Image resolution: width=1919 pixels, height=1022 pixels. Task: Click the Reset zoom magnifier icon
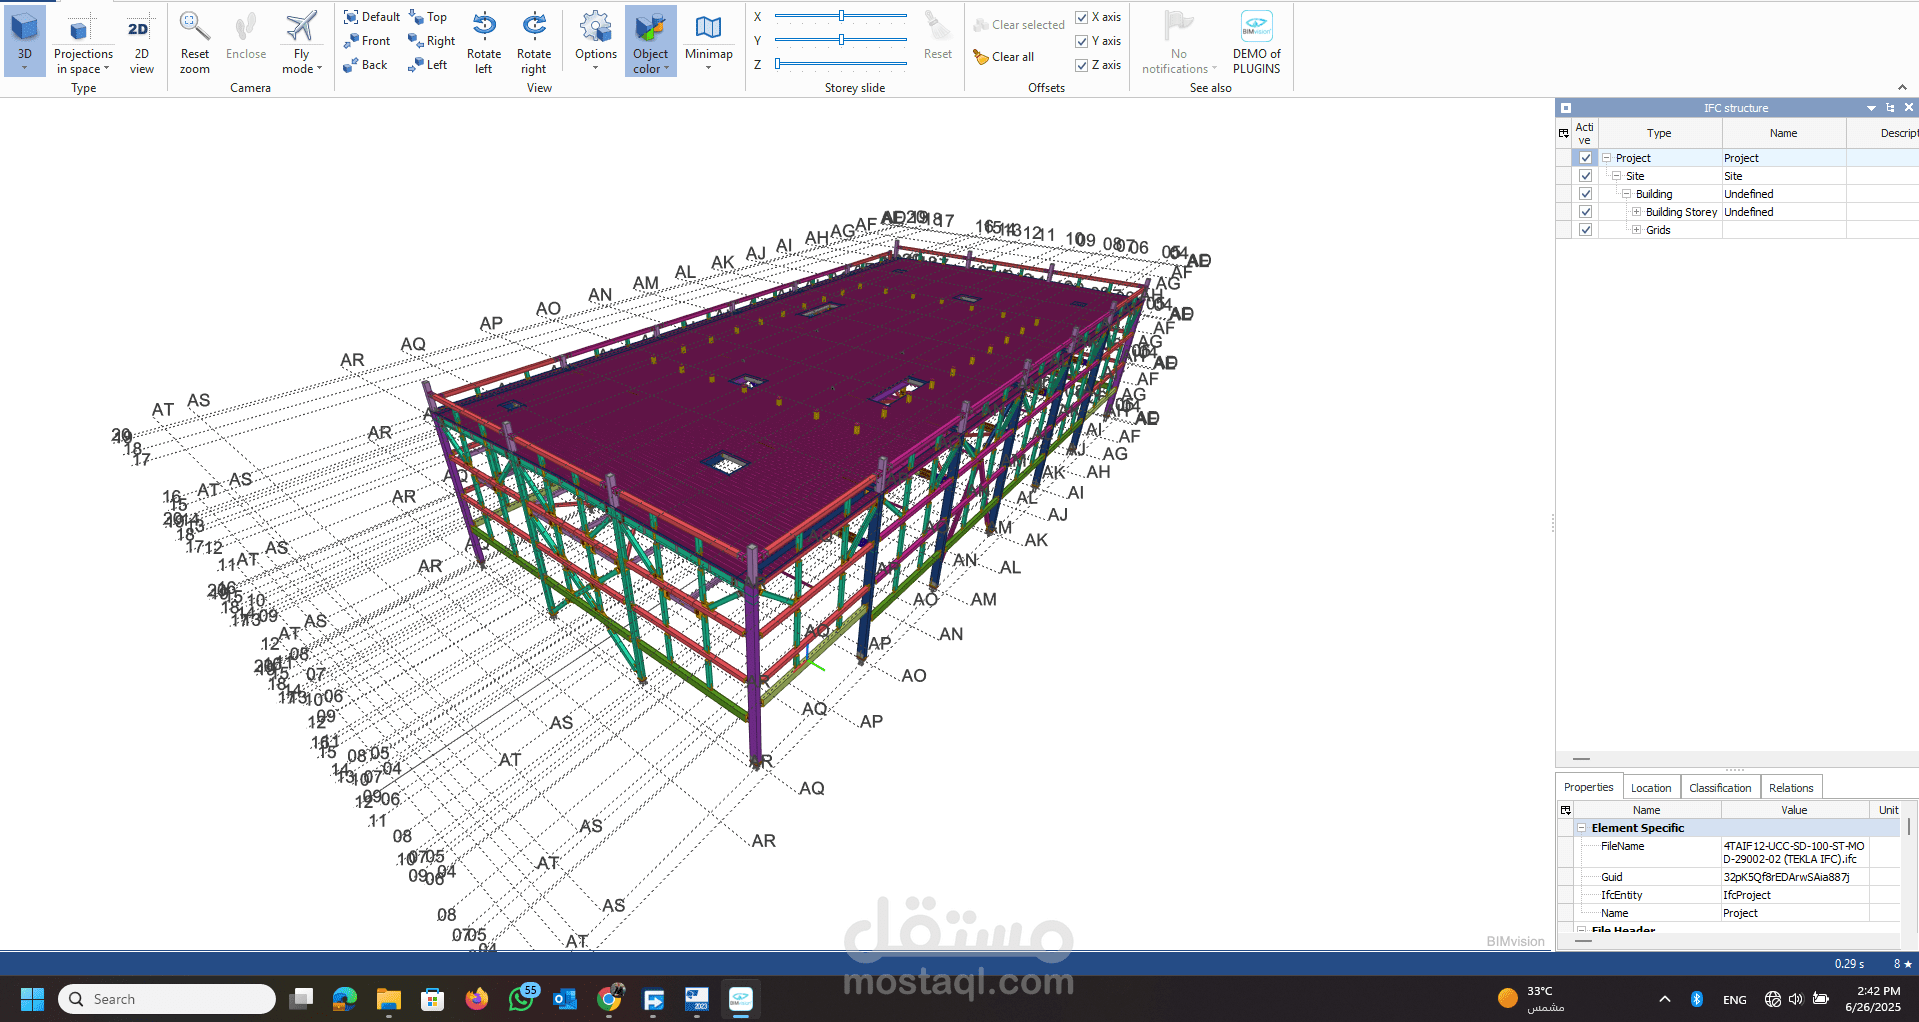pos(194,28)
